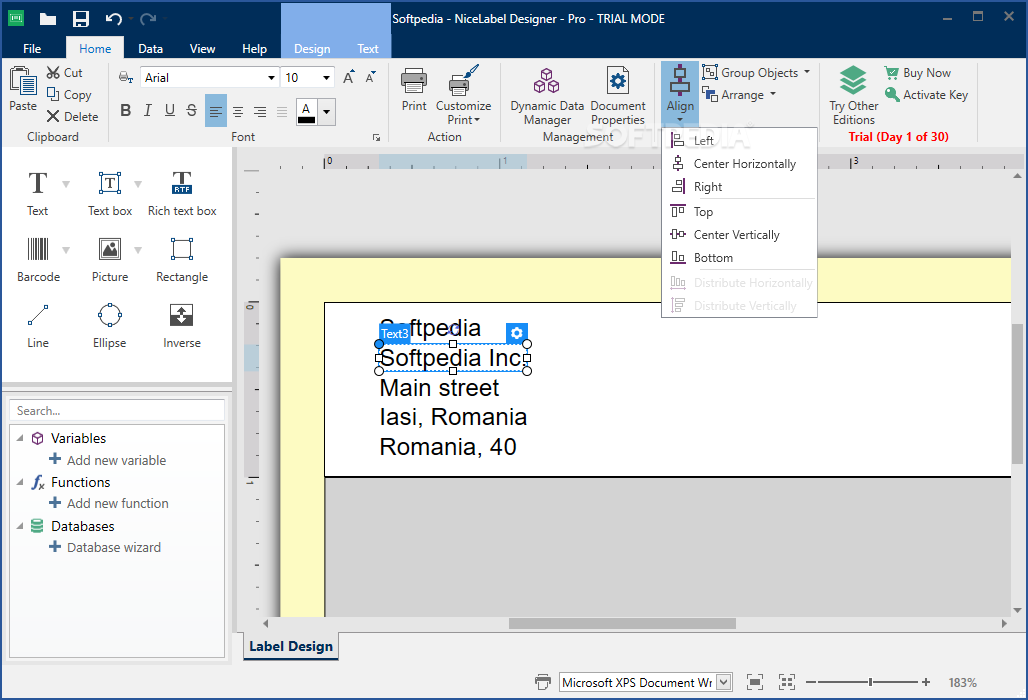Open the font color dropdown arrow
The height and width of the screenshot is (700, 1028).
tap(326, 111)
